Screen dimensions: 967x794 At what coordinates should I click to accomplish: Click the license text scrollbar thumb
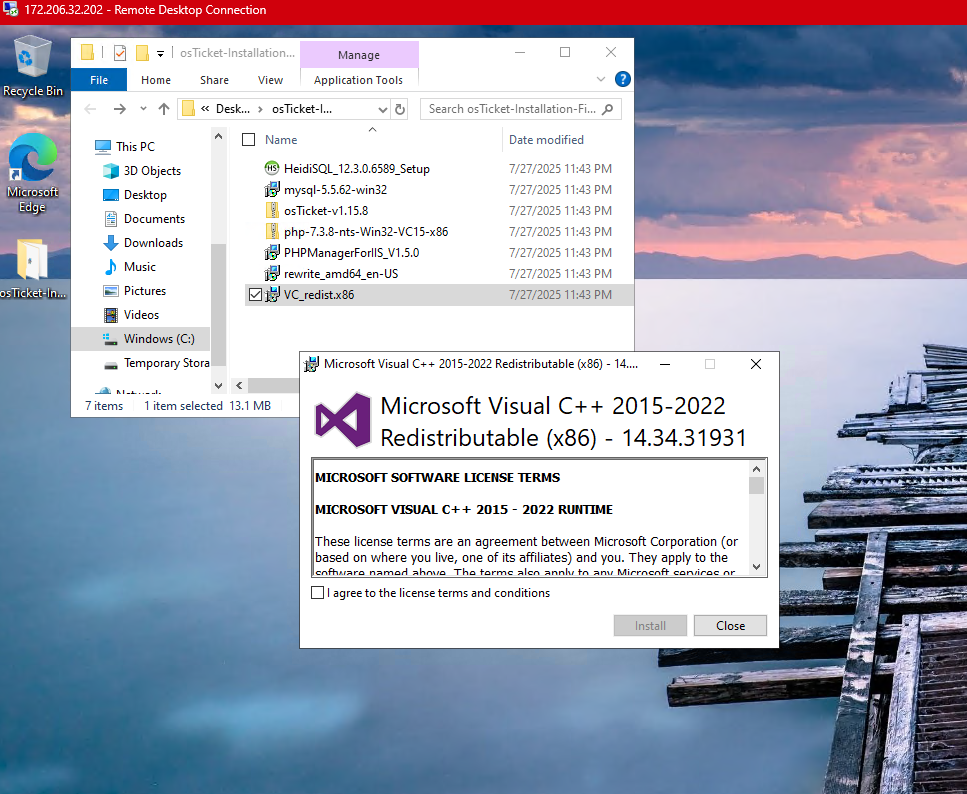tap(757, 486)
